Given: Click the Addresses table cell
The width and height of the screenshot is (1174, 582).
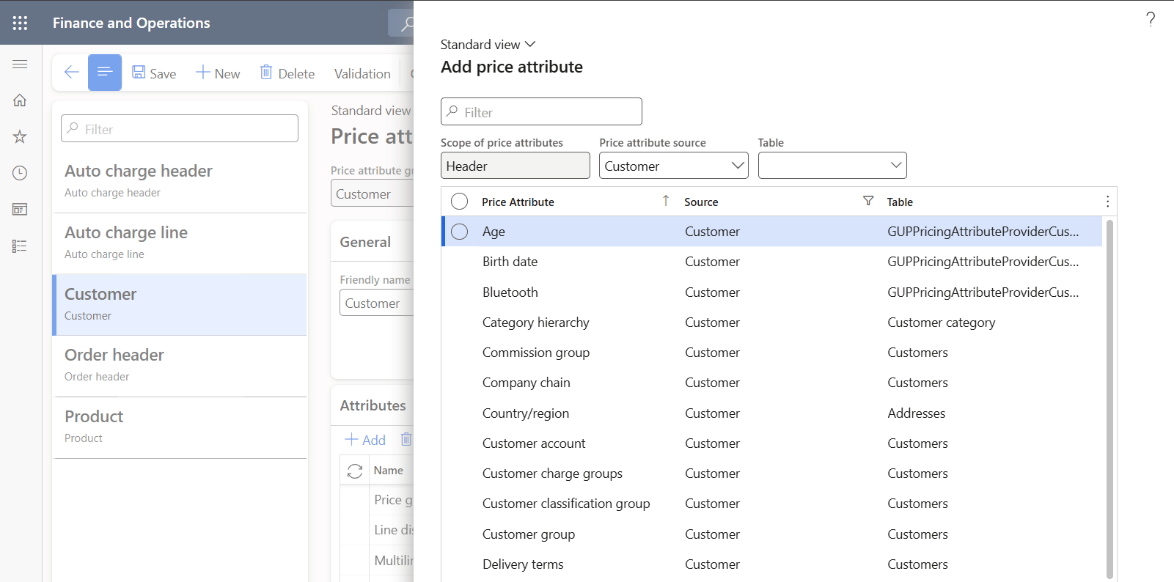Looking at the screenshot, I should click(x=916, y=413).
